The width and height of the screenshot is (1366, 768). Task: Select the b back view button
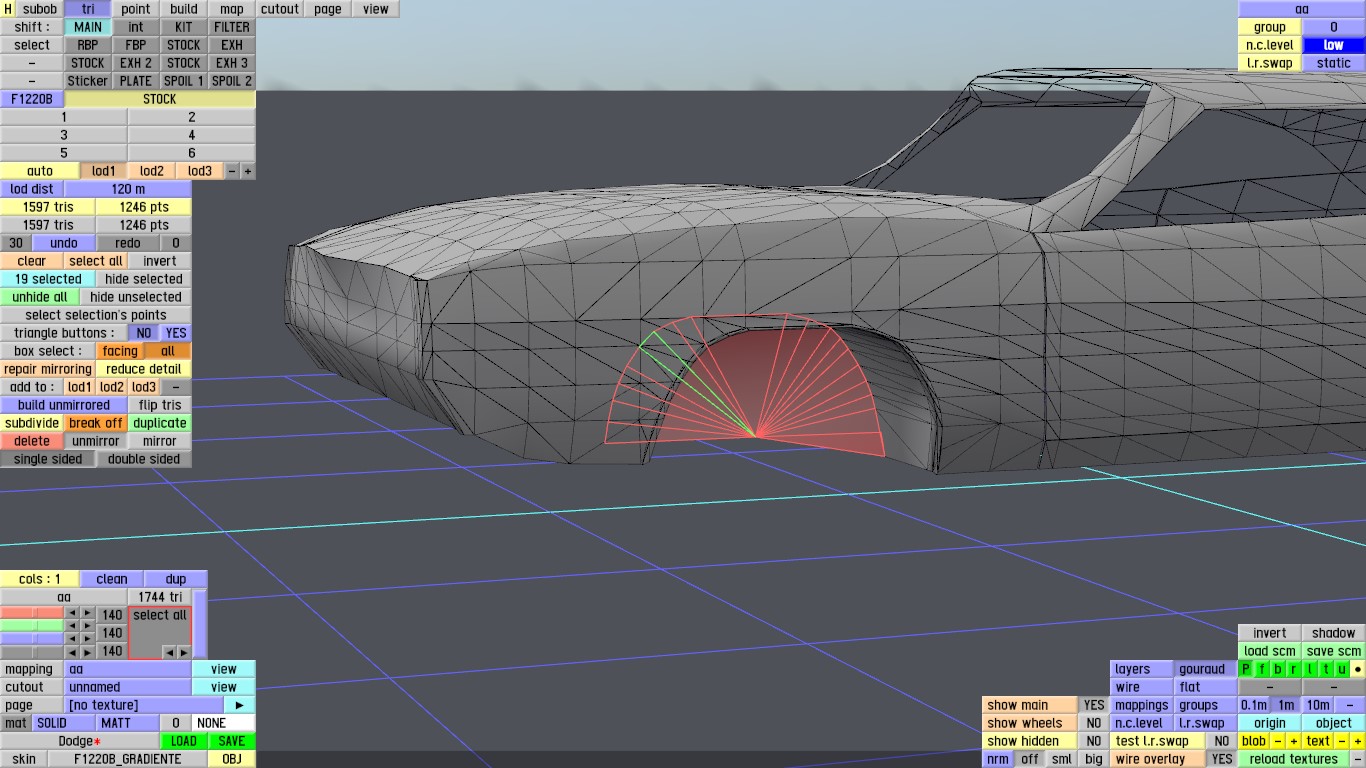tap(1278, 669)
